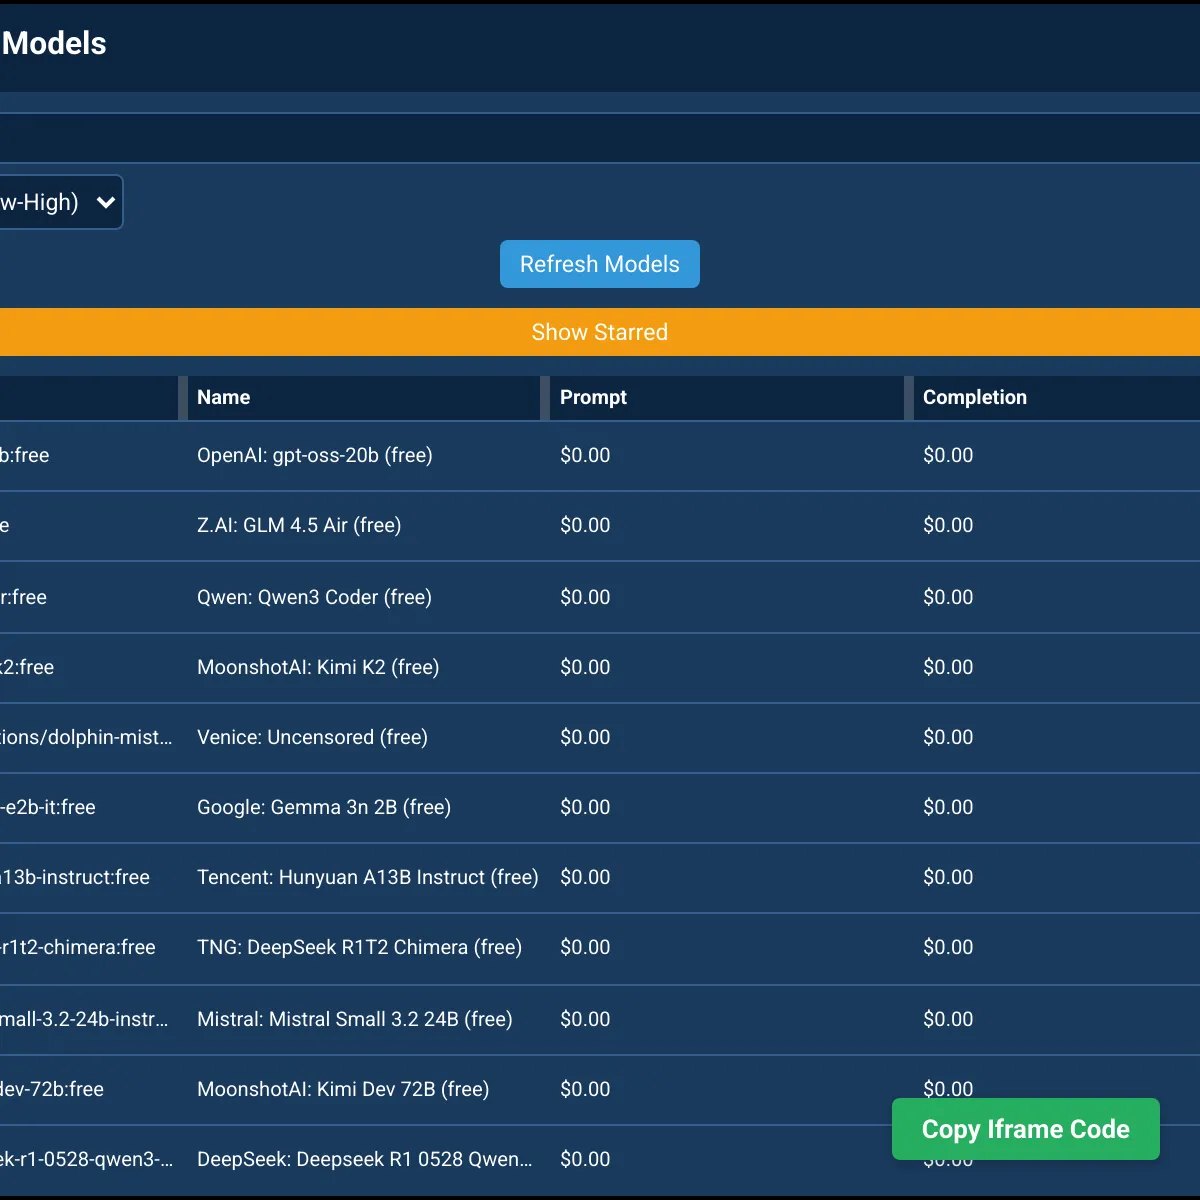This screenshot has height=1200, width=1200.
Task: Select MoonshotAI: Kimi K2 (free) name
Action: [x=318, y=667]
